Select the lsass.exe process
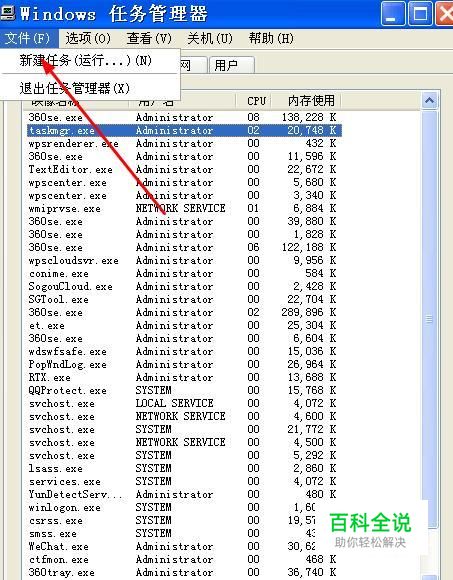 coord(55,469)
